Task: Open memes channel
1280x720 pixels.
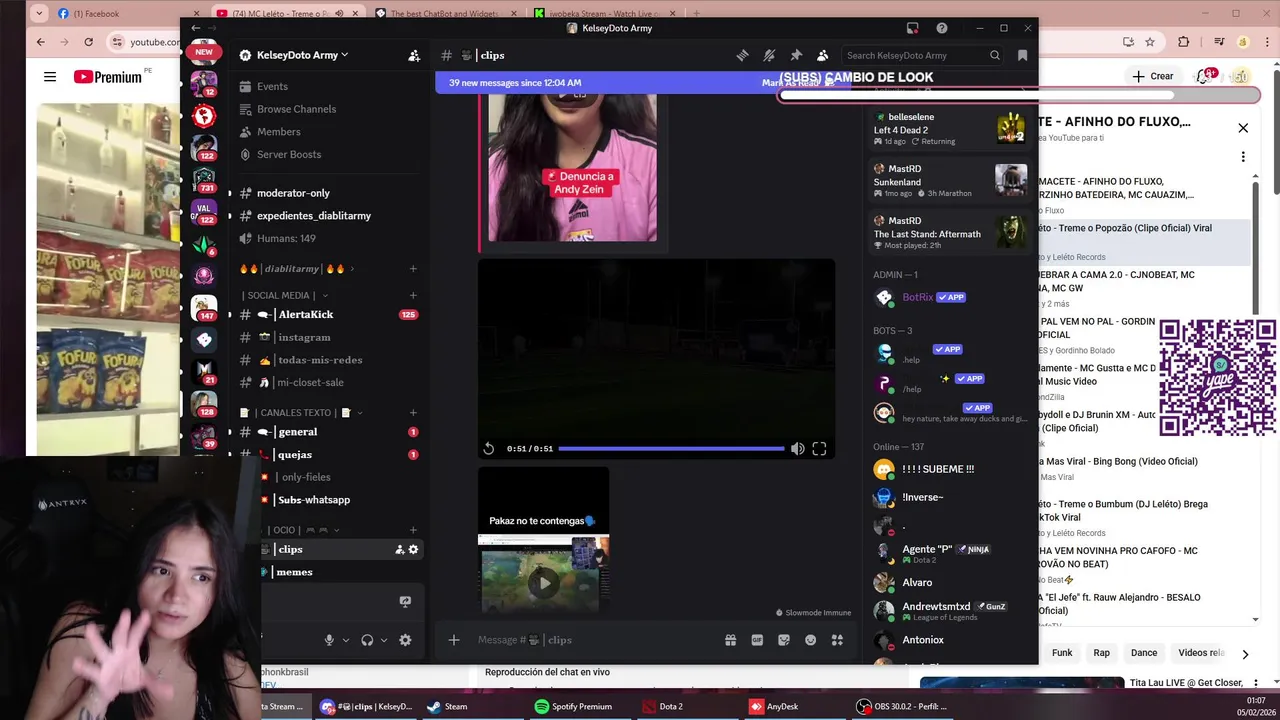Action: (x=294, y=572)
